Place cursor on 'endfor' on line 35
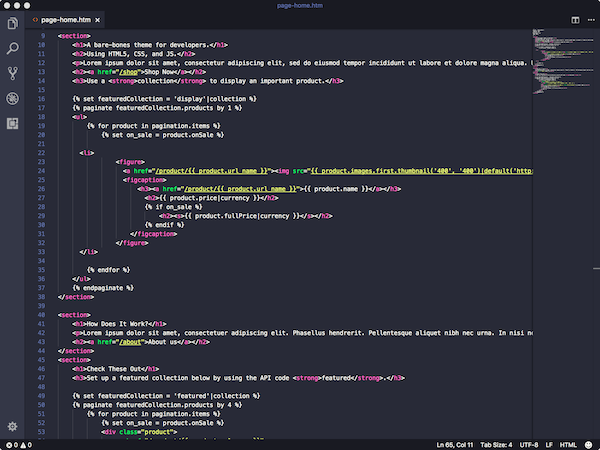The height and width of the screenshot is (450, 600). (x=109, y=270)
